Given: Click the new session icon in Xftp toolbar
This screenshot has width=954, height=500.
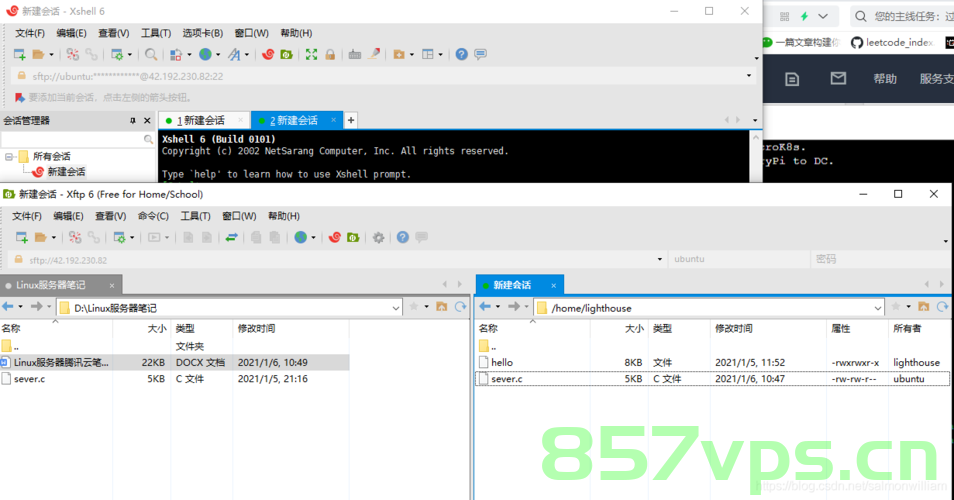Looking at the screenshot, I should pyautogui.click(x=22, y=237).
